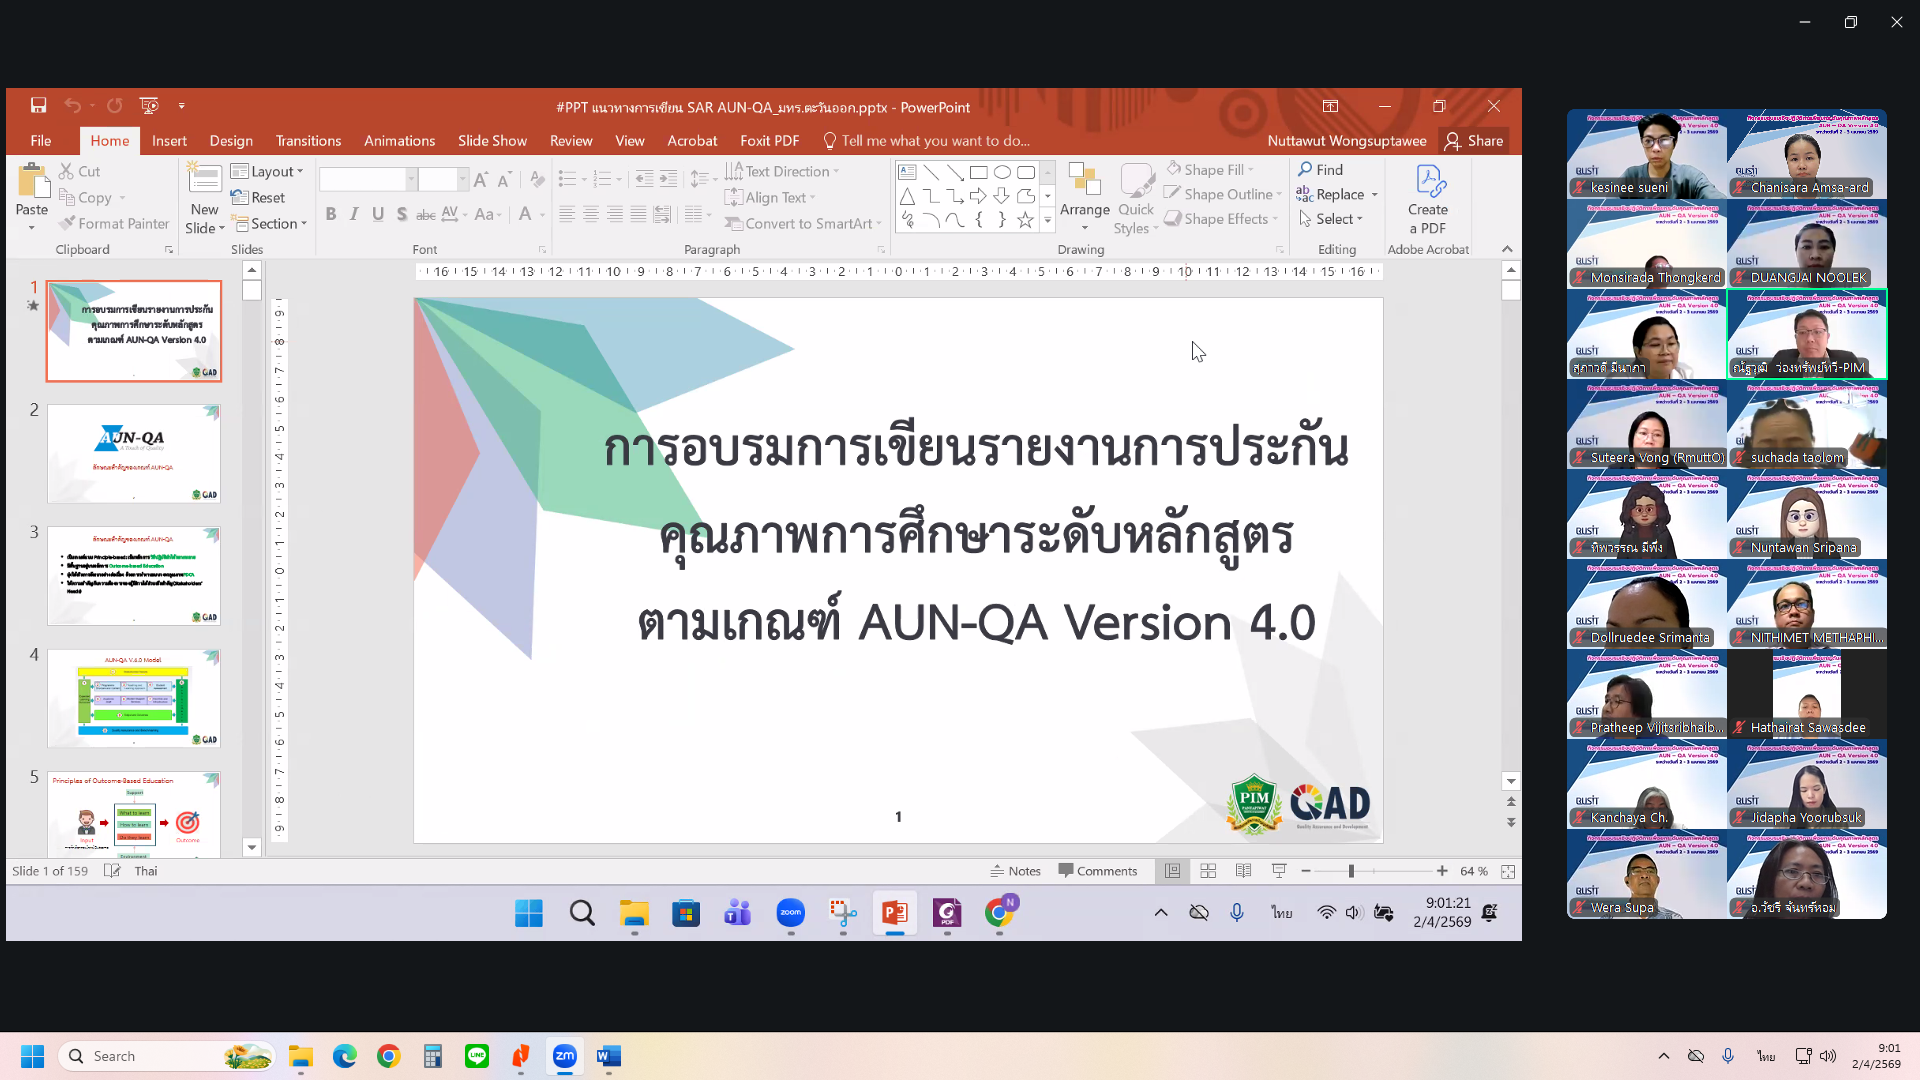Select the Italic formatting icon

[353, 214]
